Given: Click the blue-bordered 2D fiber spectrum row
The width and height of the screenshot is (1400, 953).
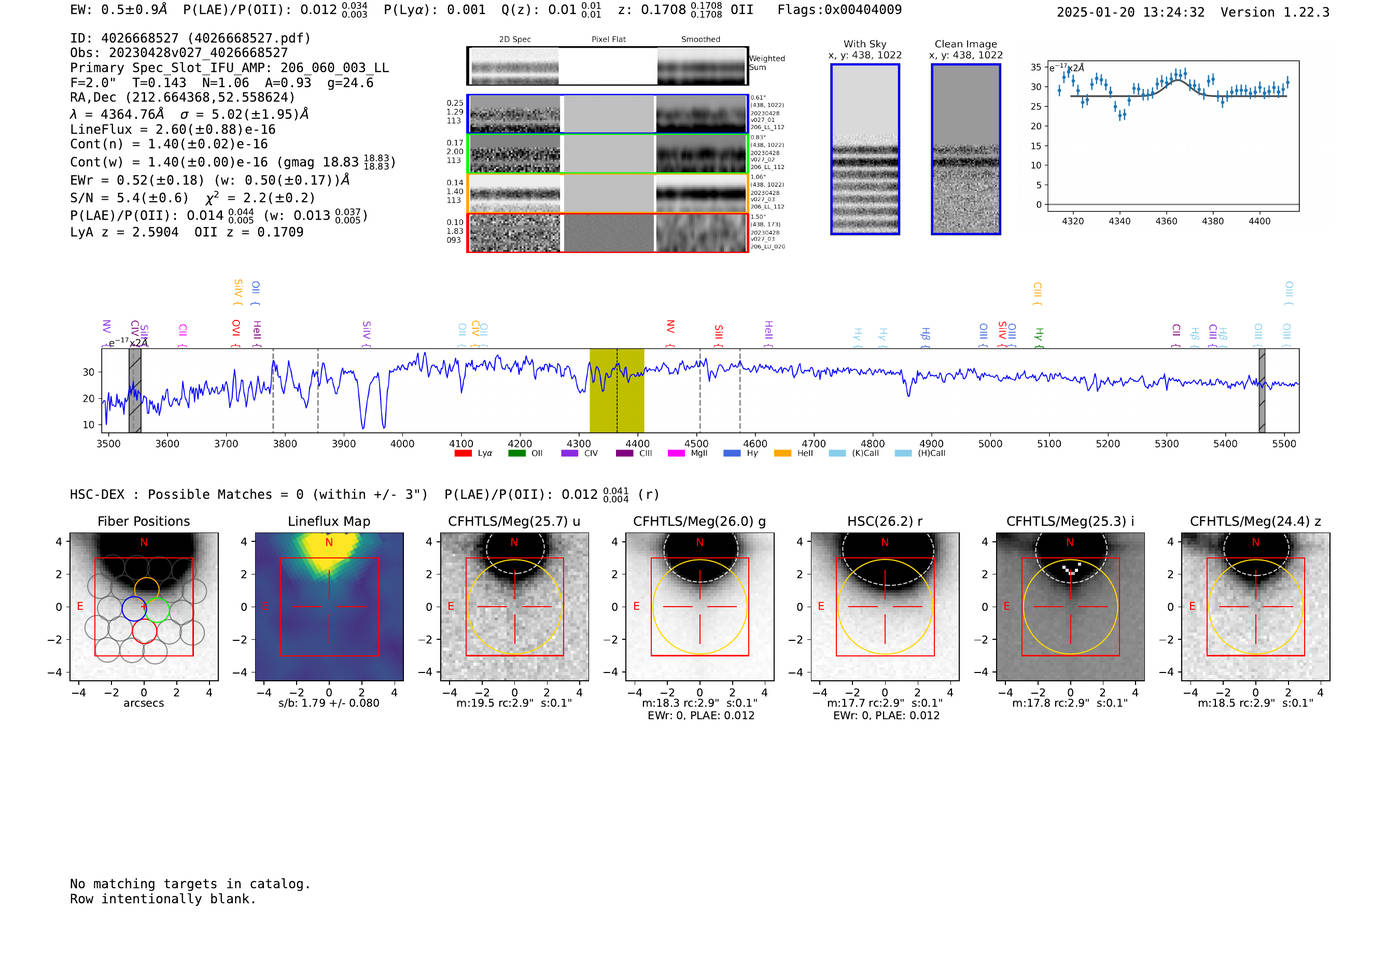Looking at the screenshot, I should click(608, 114).
